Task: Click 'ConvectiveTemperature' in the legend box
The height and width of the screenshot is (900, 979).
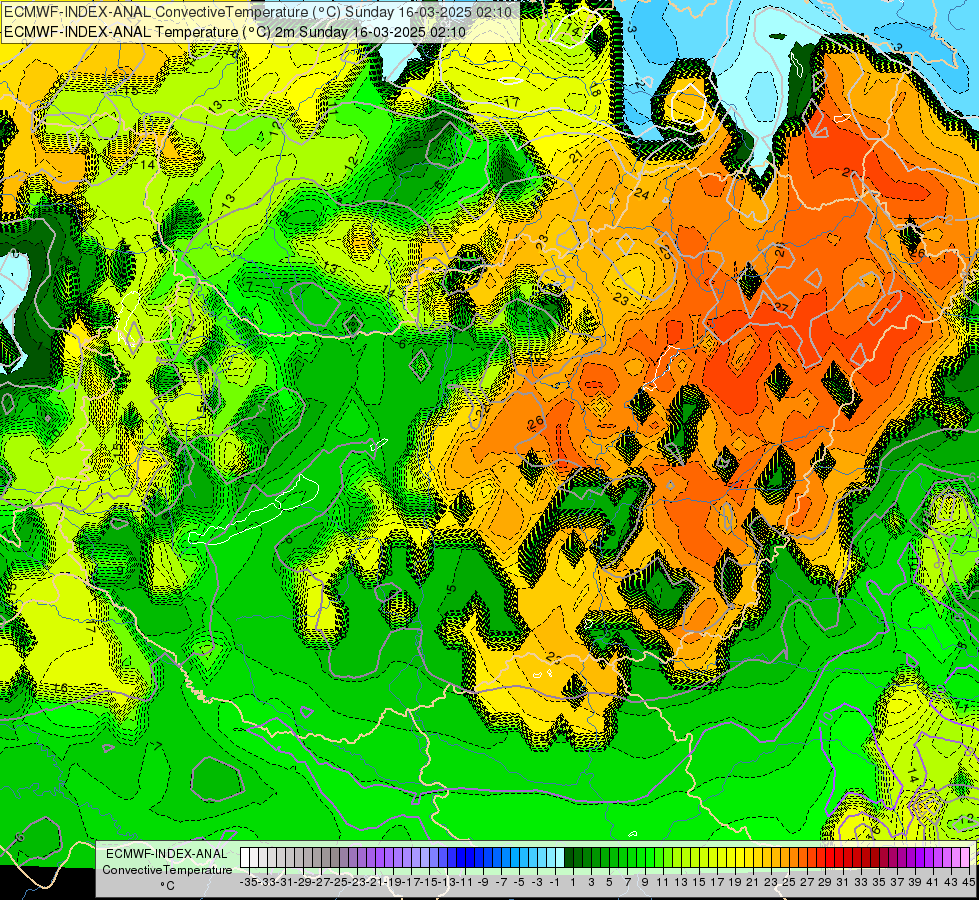Action: click(x=167, y=869)
